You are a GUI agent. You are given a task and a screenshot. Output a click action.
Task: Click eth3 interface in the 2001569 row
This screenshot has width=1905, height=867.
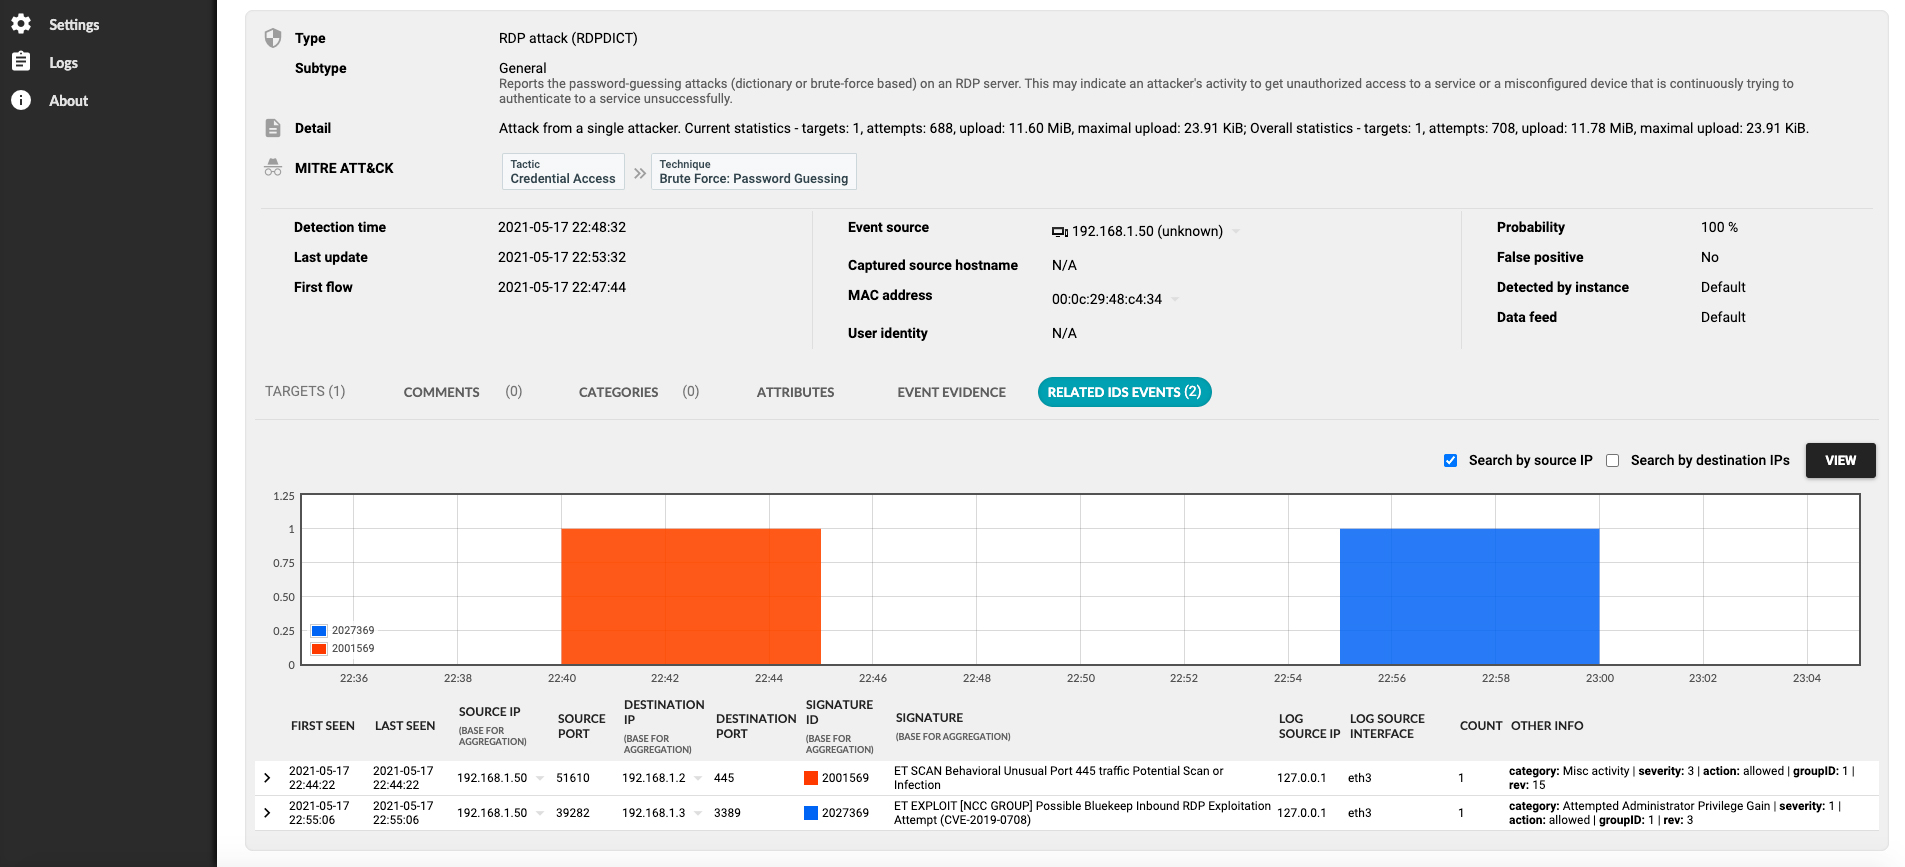[x=1359, y=778]
